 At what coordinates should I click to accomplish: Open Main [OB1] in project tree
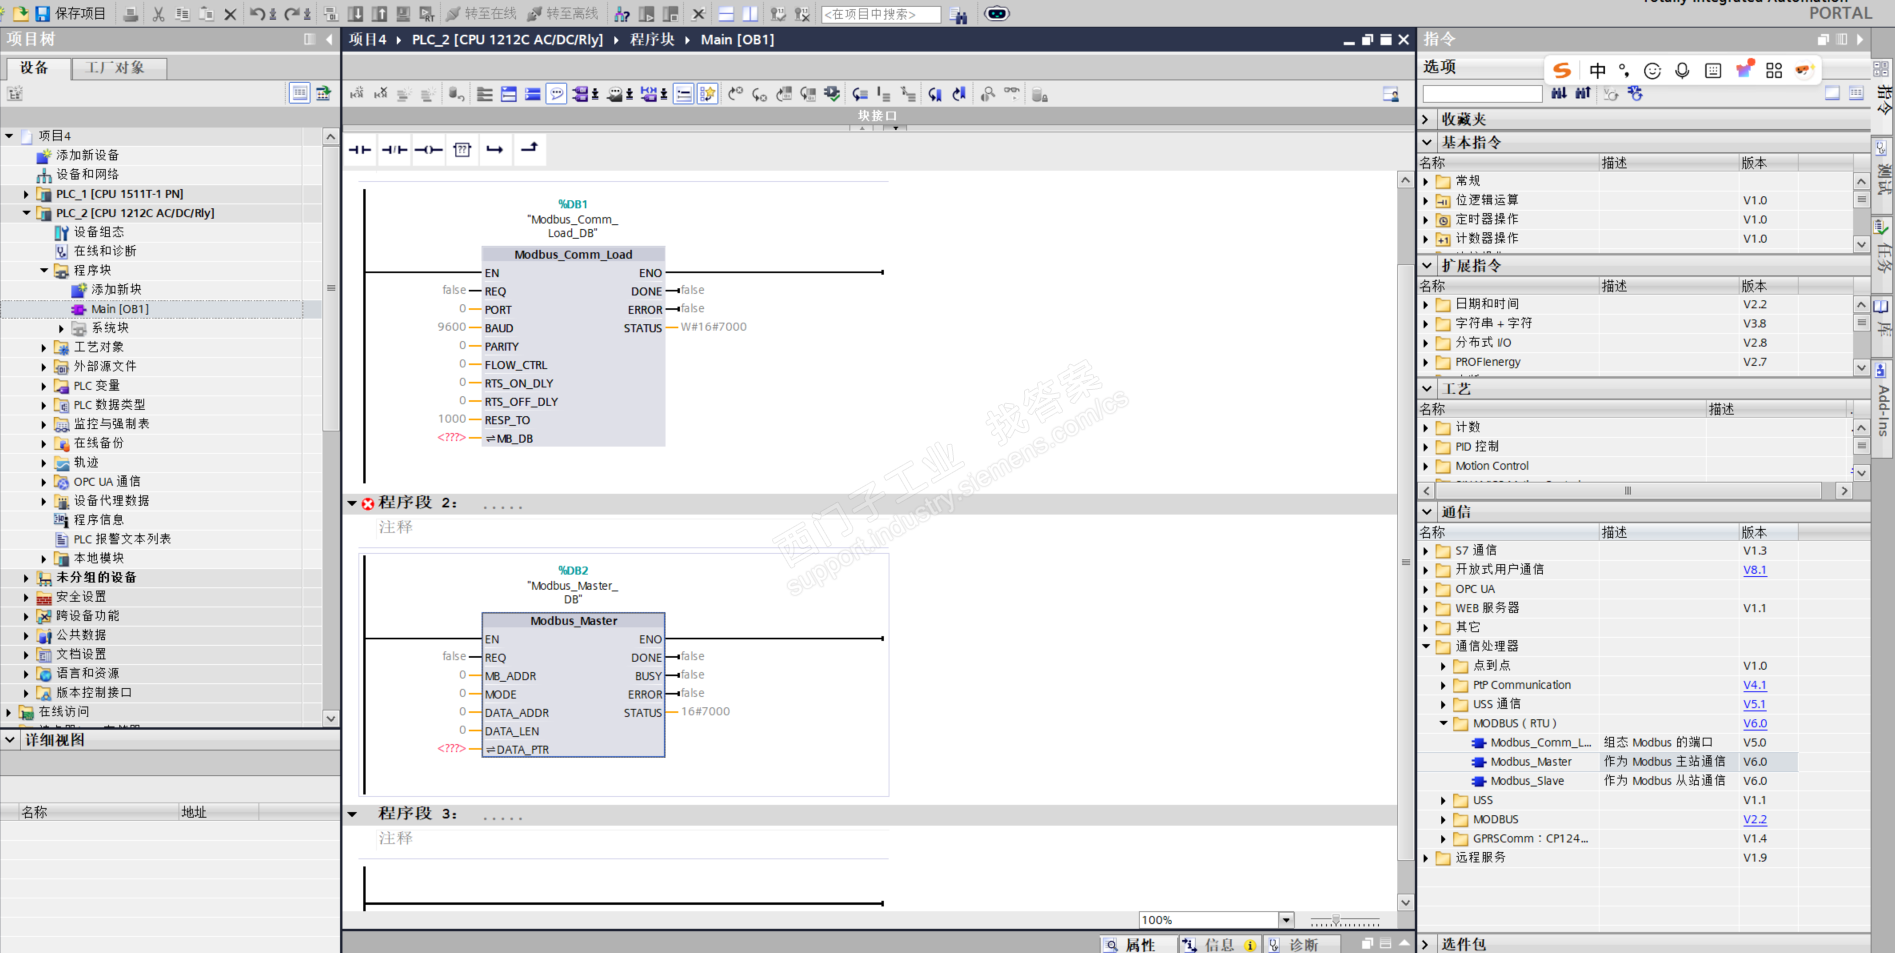tap(120, 309)
